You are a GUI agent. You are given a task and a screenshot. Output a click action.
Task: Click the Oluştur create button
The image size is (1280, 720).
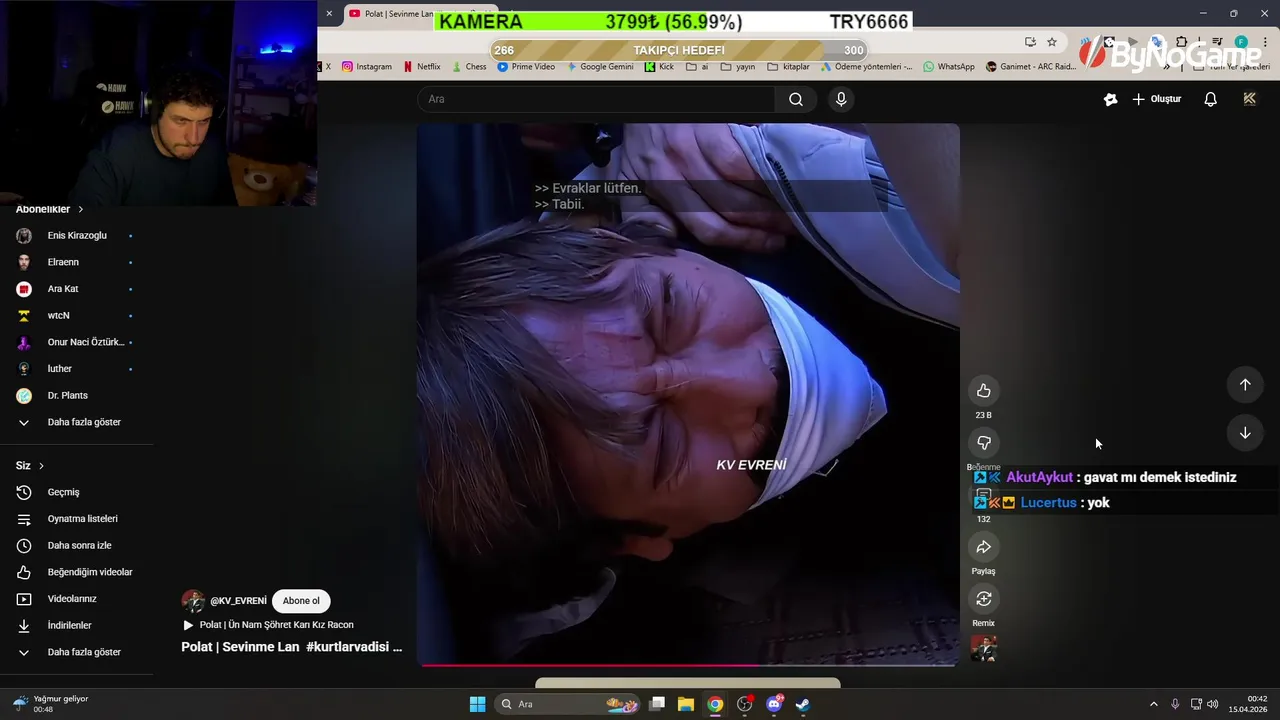1157,99
